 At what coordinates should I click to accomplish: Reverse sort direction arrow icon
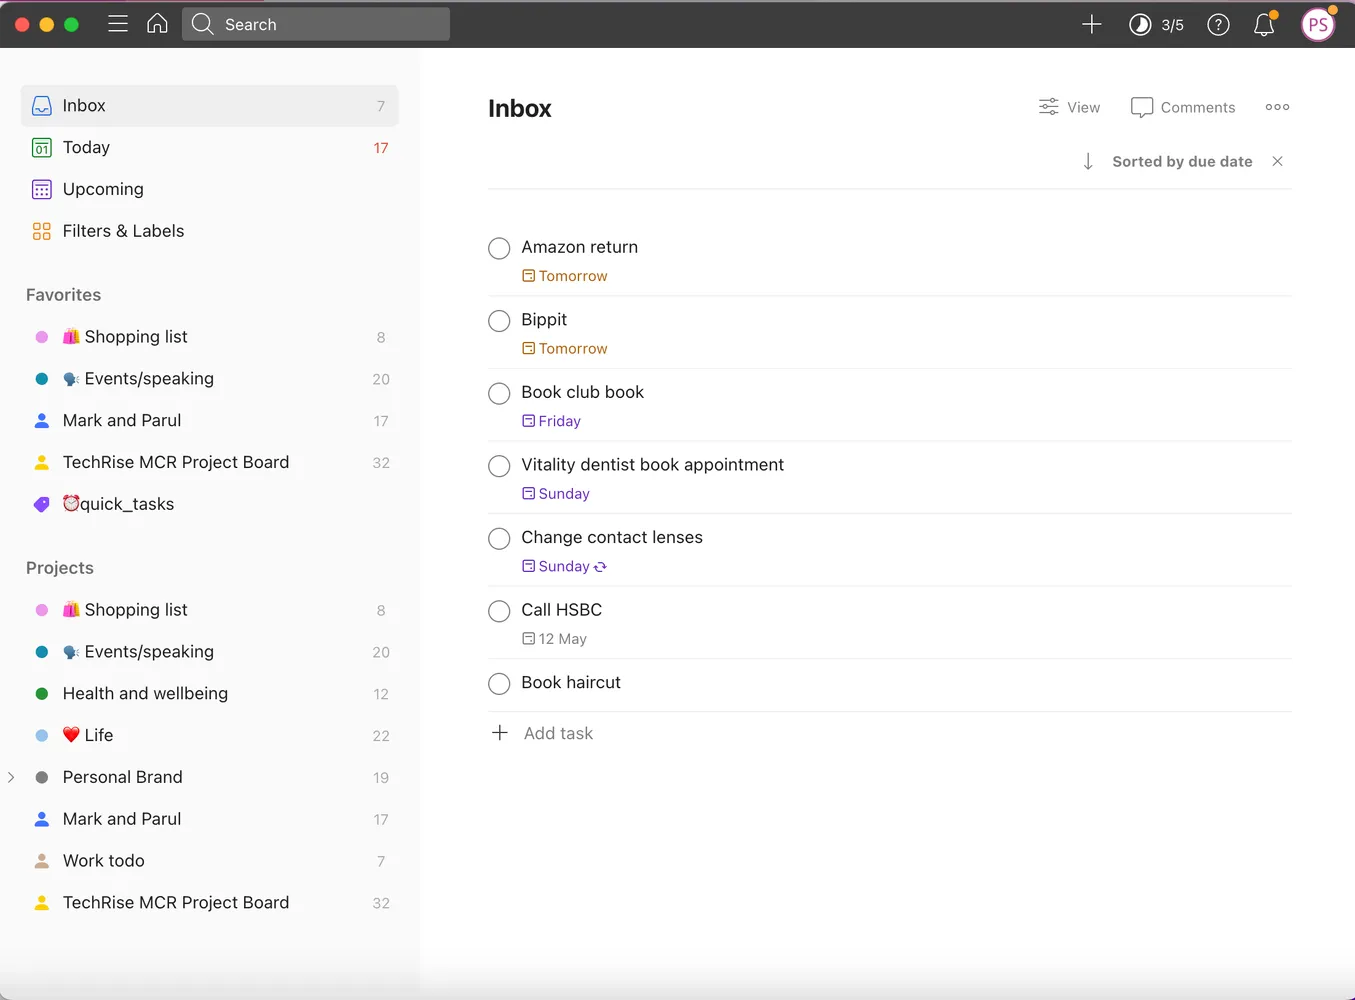pyautogui.click(x=1088, y=161)
